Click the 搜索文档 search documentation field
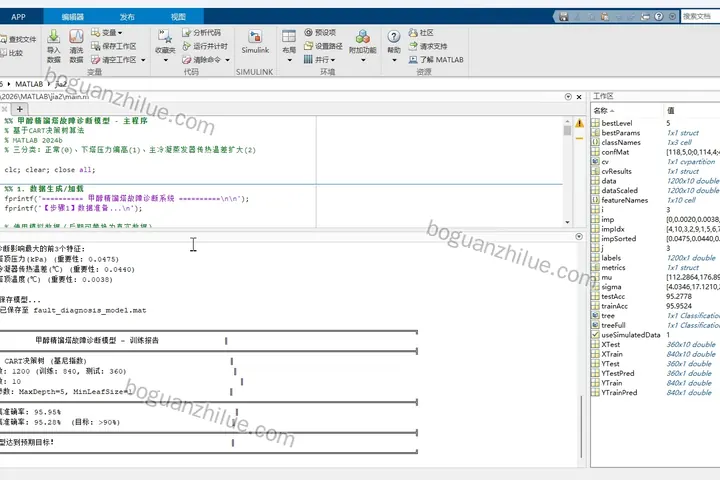 [700, 17]
